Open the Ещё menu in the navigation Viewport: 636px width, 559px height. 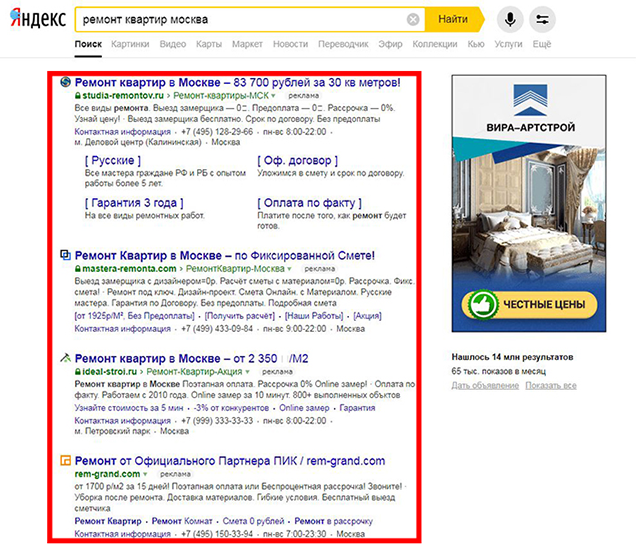pyautogui.click(x=542, y=45)
